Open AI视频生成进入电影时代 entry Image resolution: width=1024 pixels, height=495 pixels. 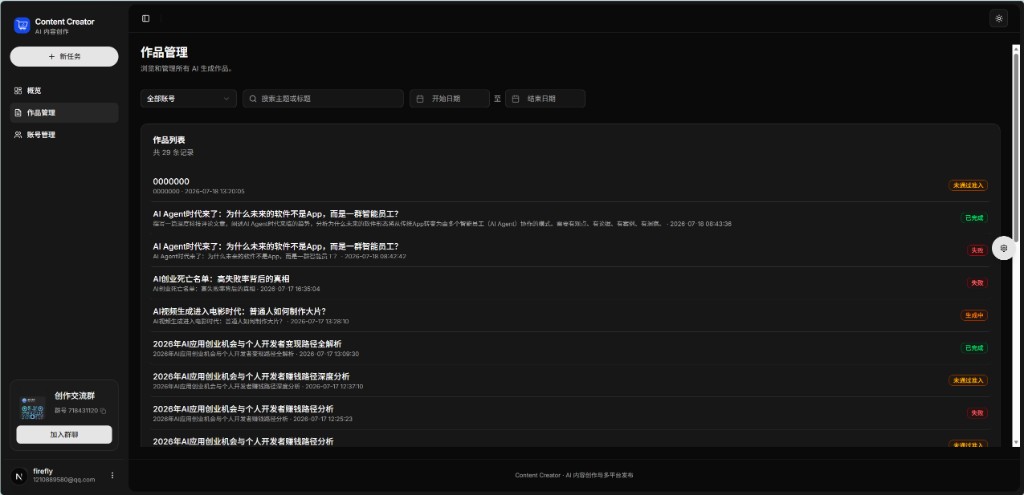[570, 315]
